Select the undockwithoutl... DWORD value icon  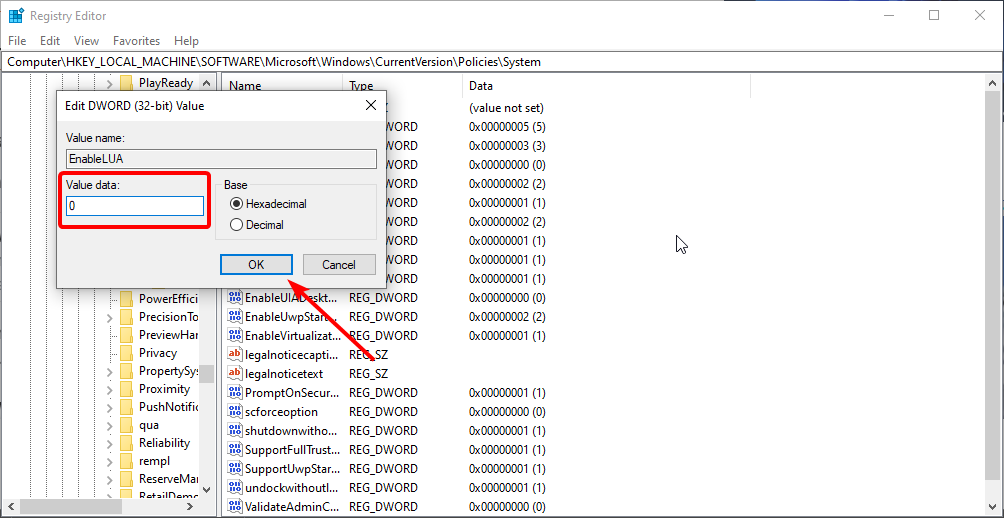pyautogui.click(x=234, y=487)
